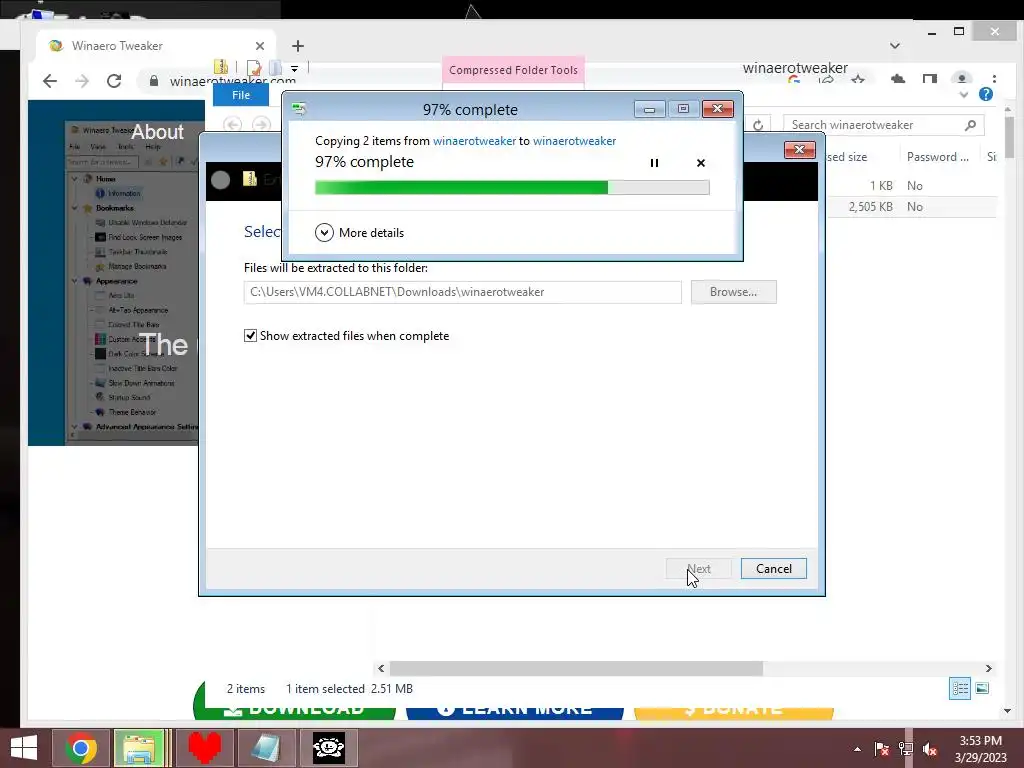Open Explorer Help question mark icon
Screen dimensions: 1024x768
coord(986,95)
